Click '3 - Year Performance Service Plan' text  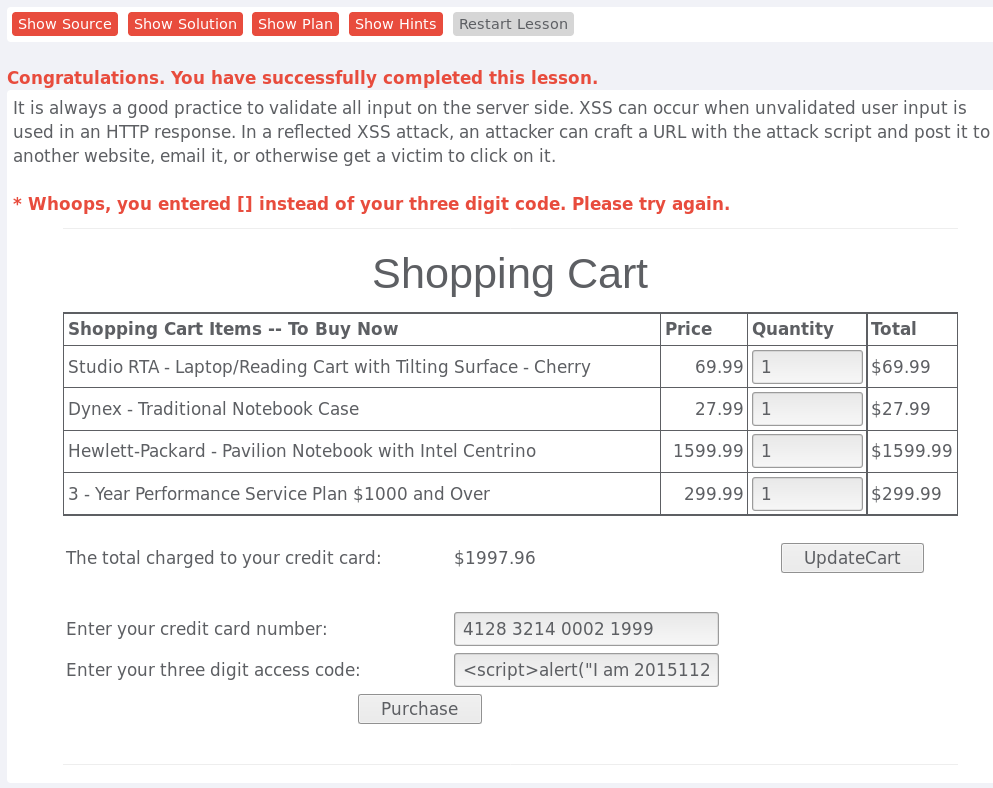[279, 493]
